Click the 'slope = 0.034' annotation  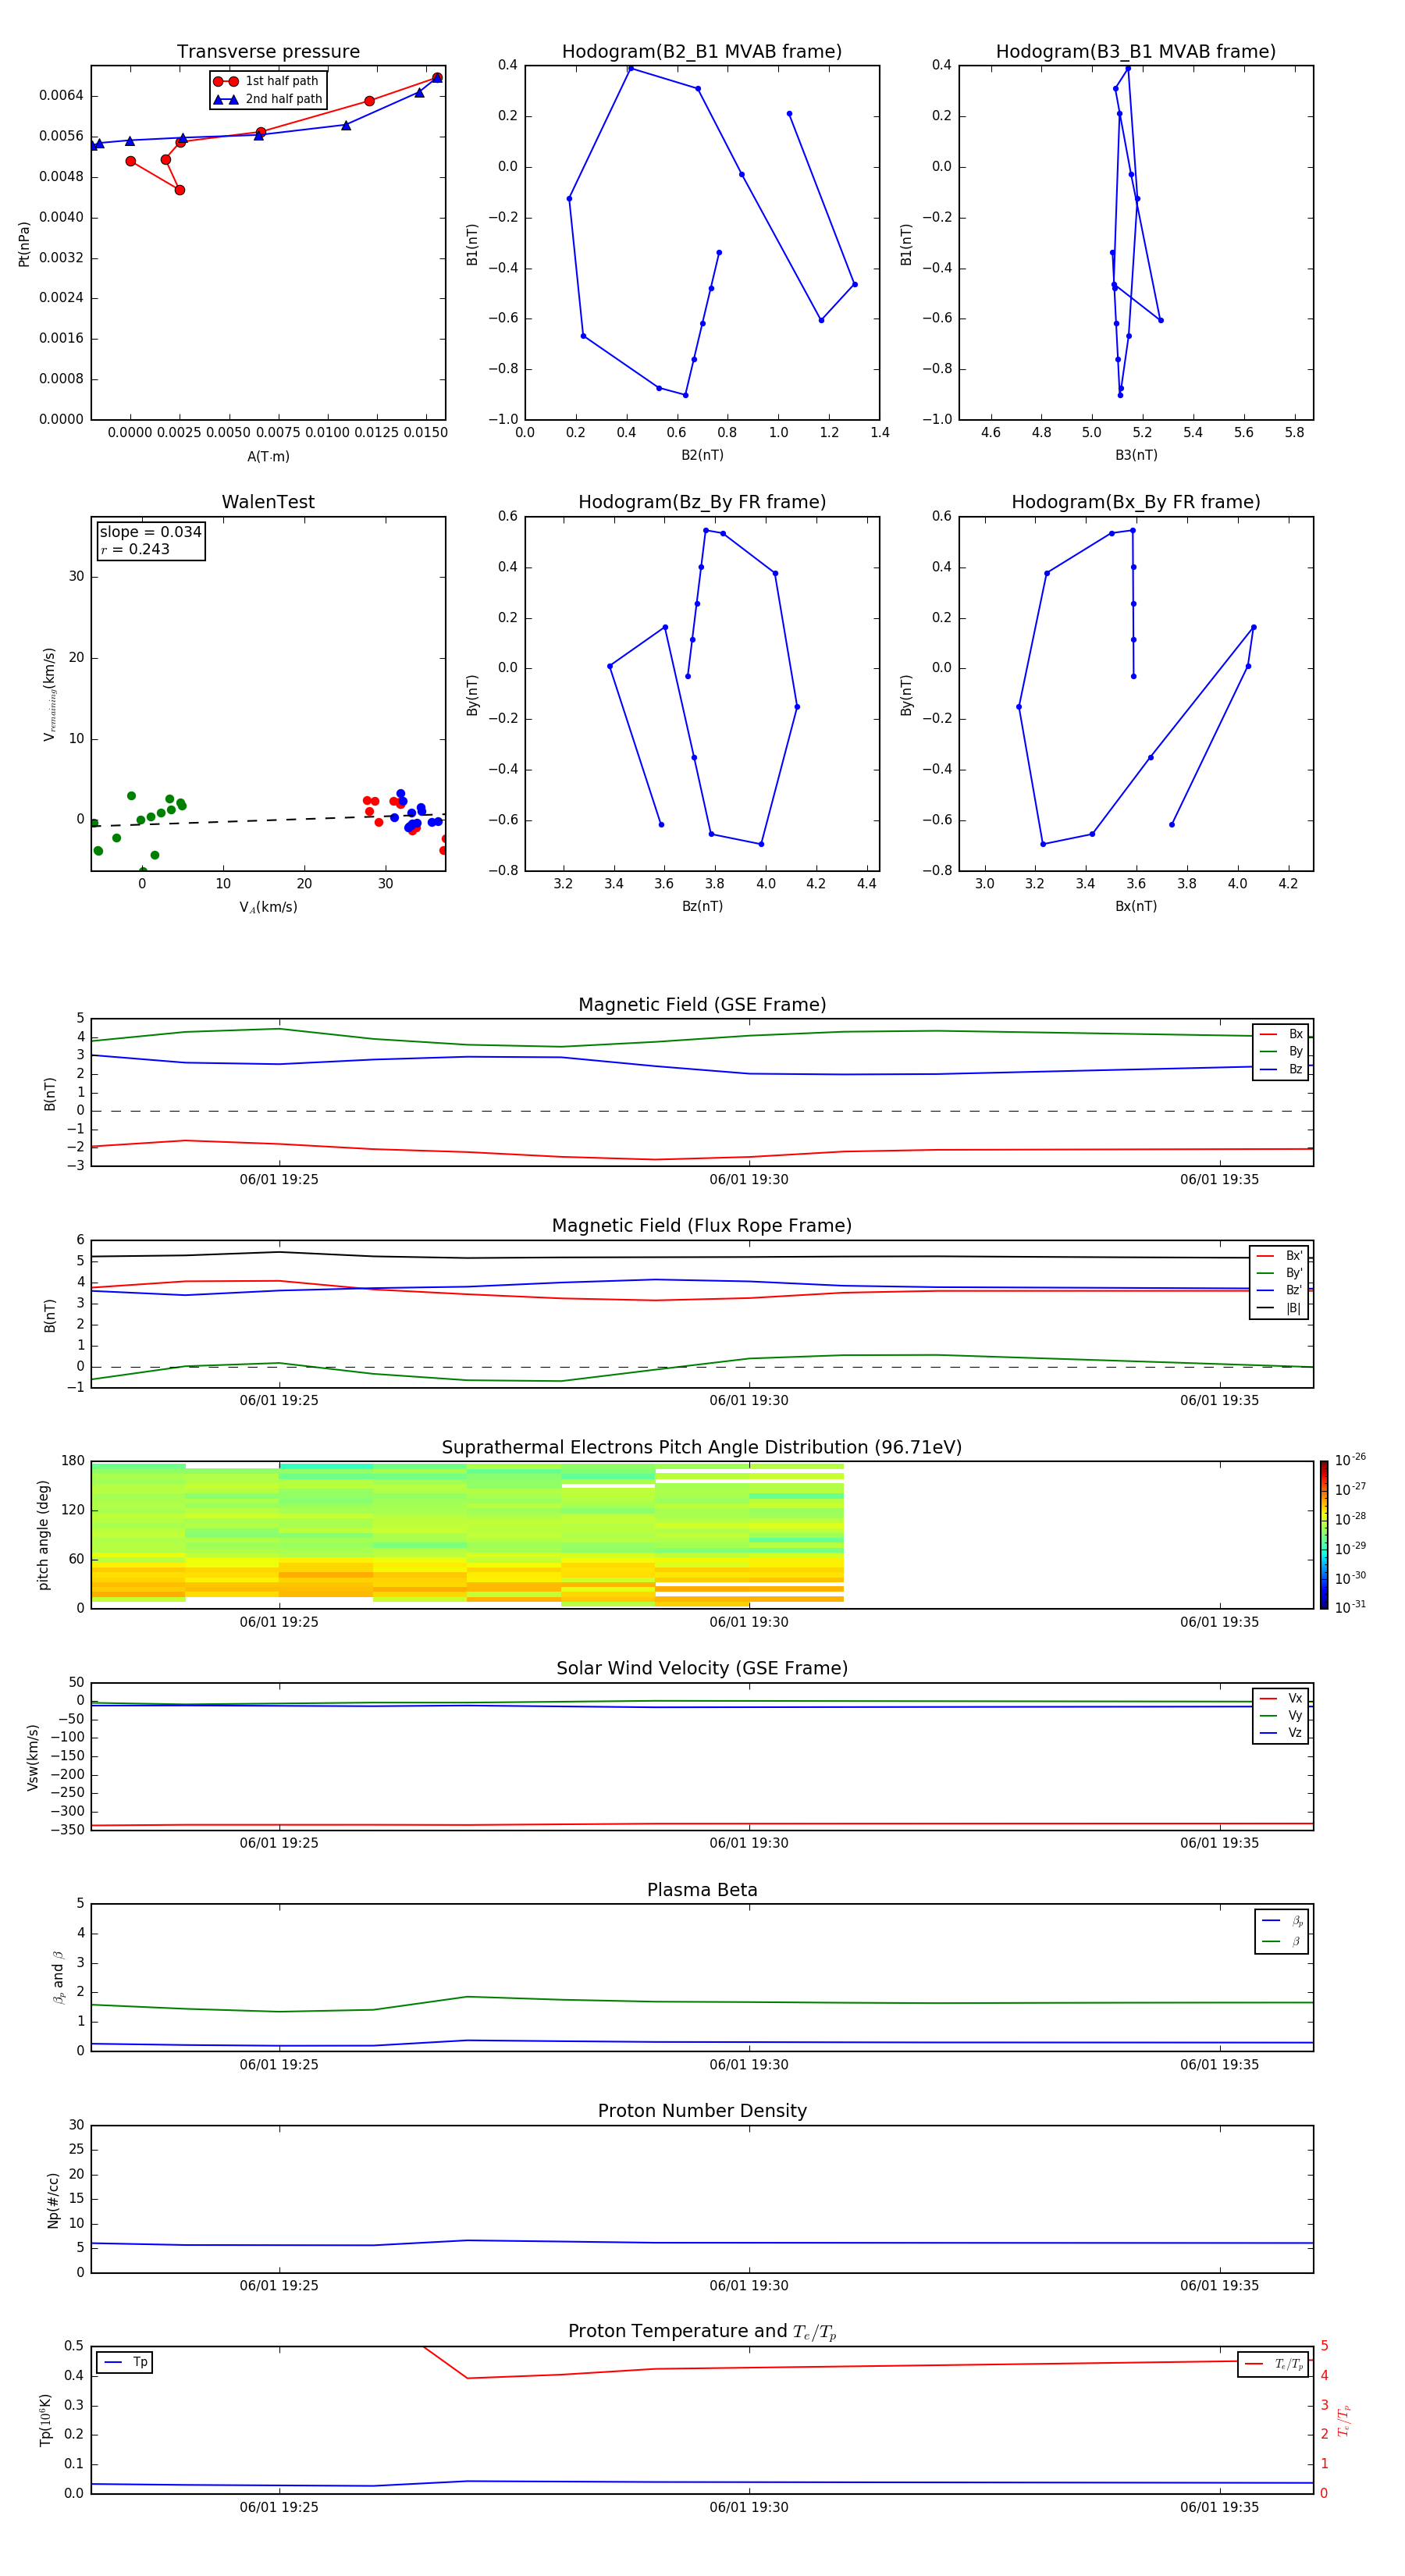150,532
